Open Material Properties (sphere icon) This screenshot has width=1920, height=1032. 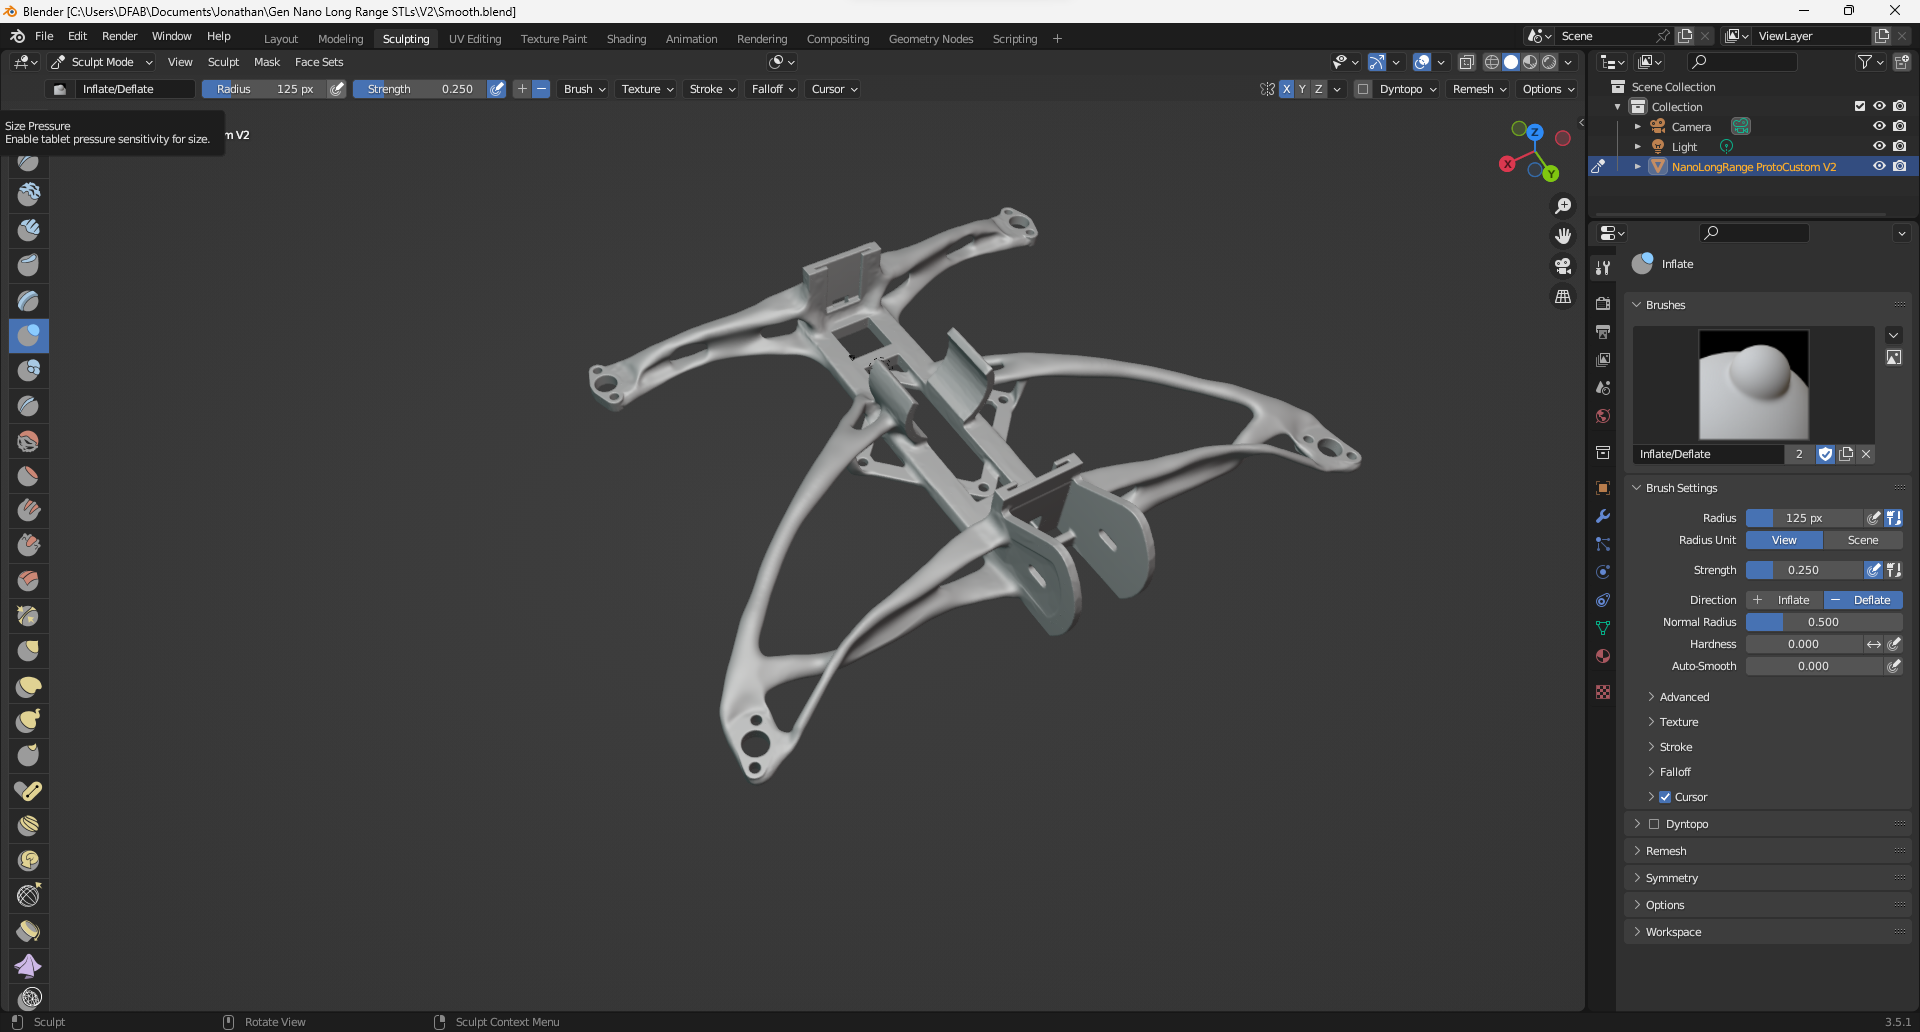(x=1603, y=656)
